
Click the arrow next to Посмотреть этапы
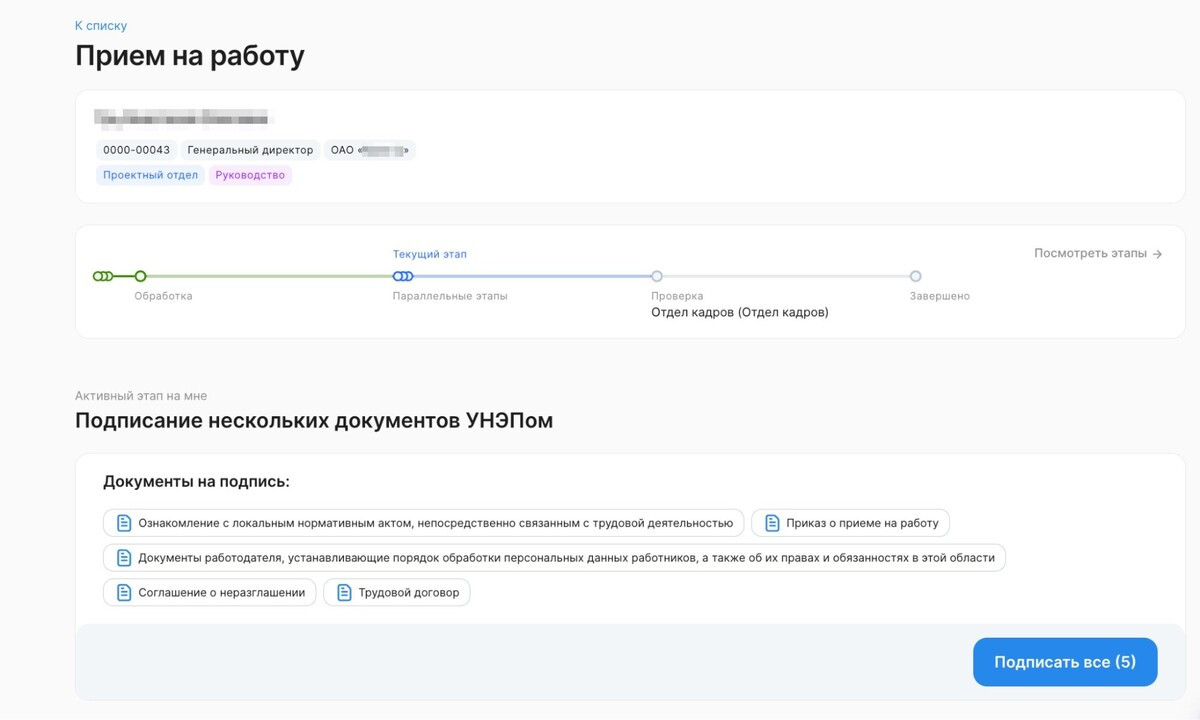(1157, 254)
